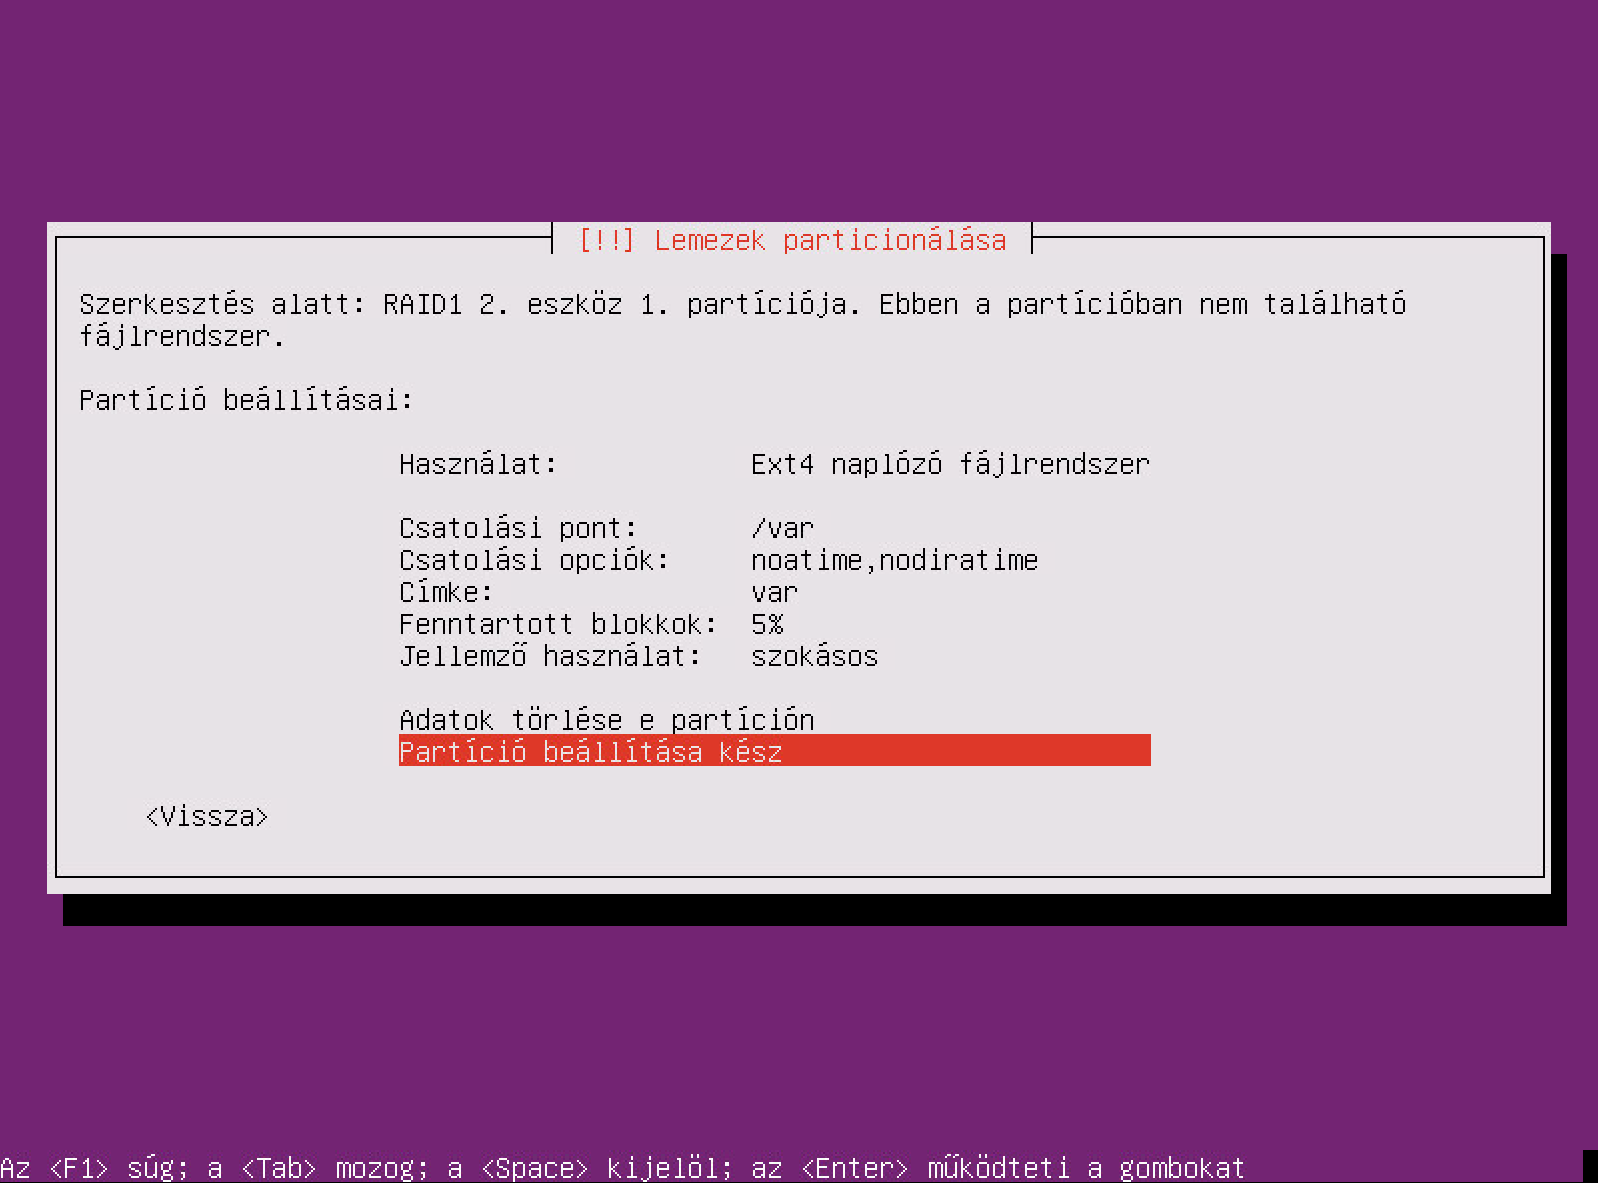Open Jellemző használat szokásos setting
Screen dimensions: 1598x1183
point(774,656)
